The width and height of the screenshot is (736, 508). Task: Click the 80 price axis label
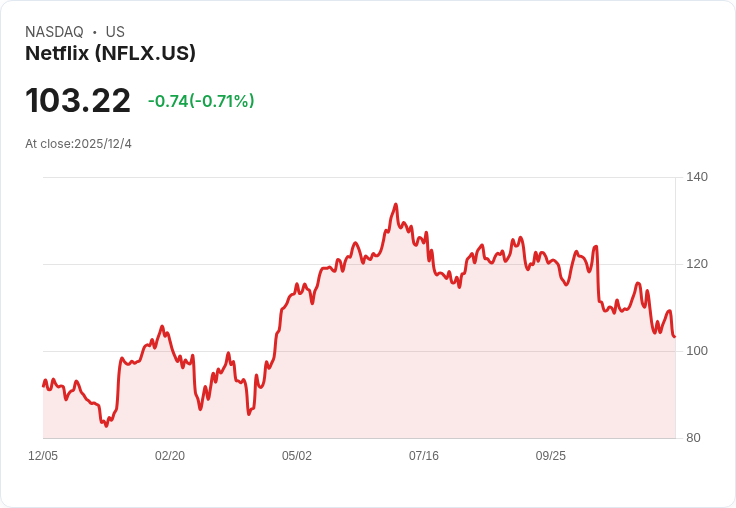(x=693, y=438)
